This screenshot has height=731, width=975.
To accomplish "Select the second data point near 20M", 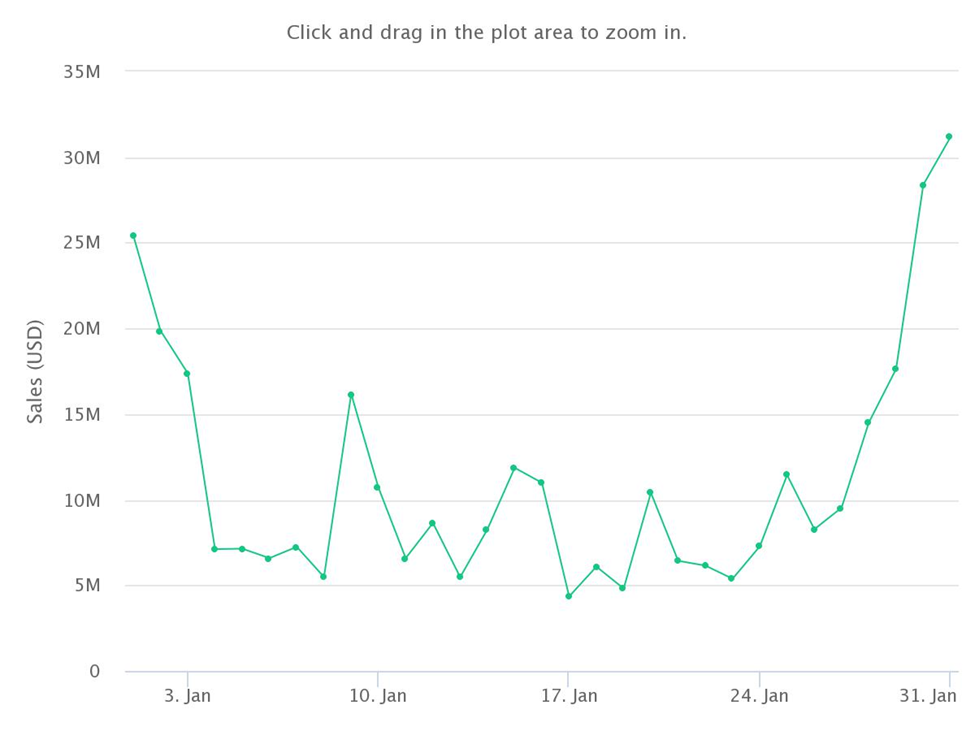I will tap(159, 331).
